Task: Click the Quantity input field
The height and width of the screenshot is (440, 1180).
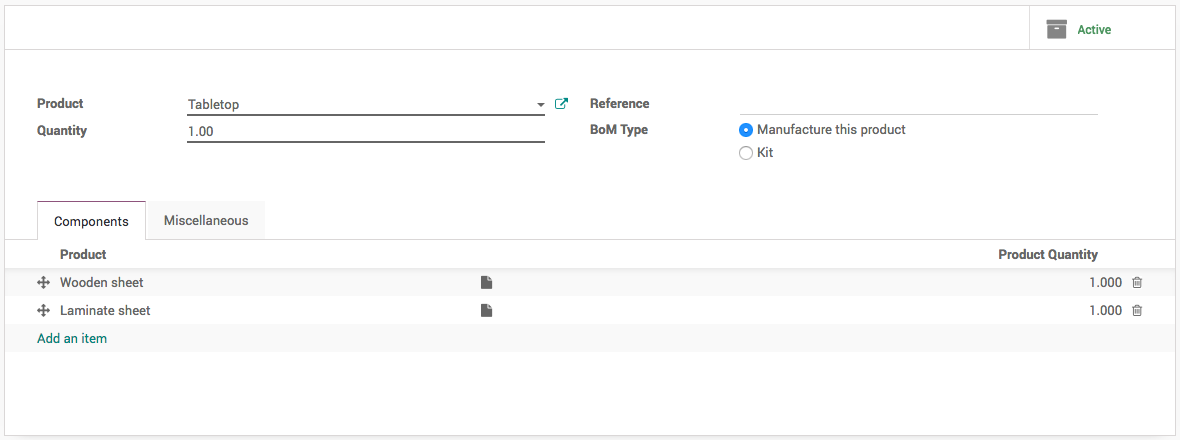Action: (x=365, y=131)
